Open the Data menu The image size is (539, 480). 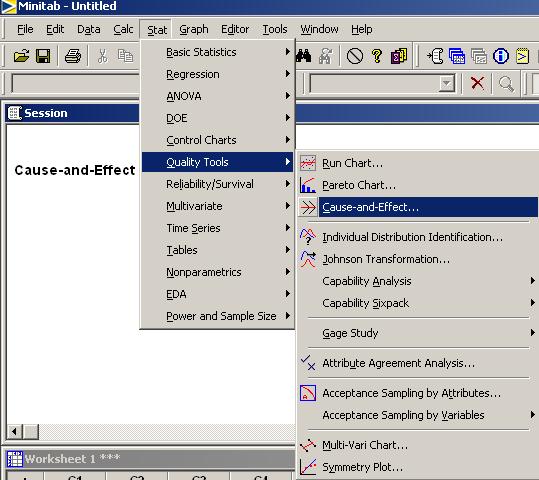(x=89, y=30)
